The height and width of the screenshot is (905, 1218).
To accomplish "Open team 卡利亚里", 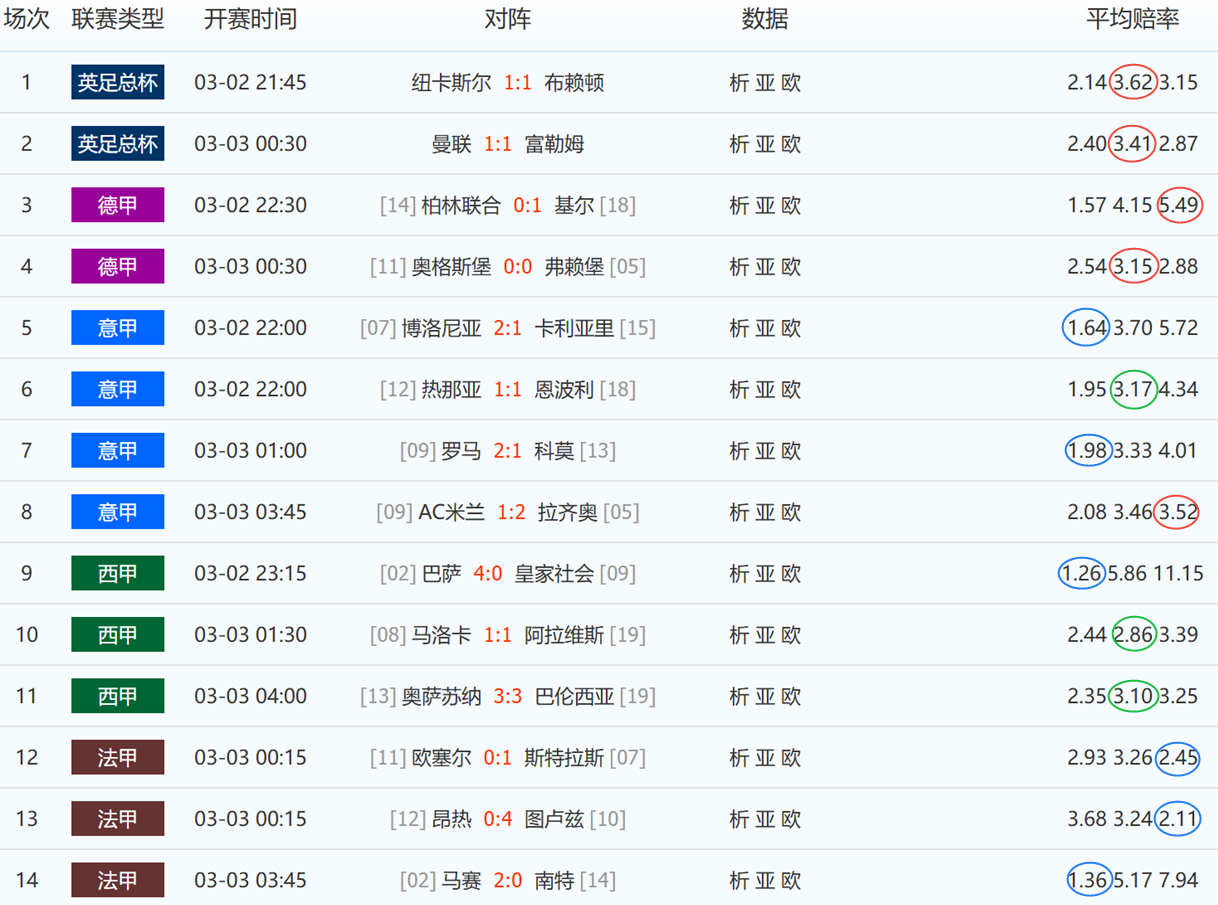I will (x=574, y=328).
